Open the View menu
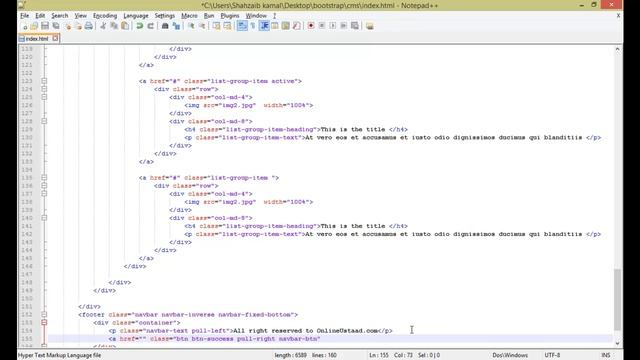This screenshot has height=360, width=640. tap(80, 16)
